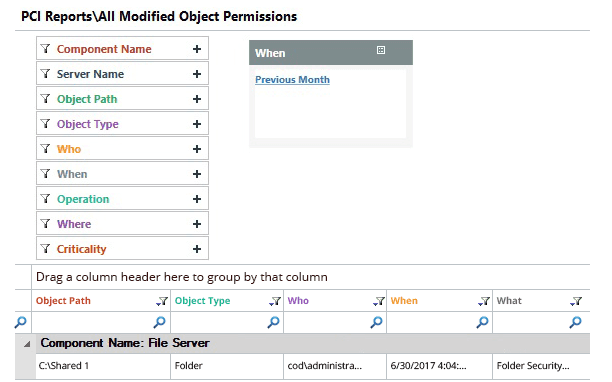
Task: Click the small square icon in When panel header
Action: 381,50
